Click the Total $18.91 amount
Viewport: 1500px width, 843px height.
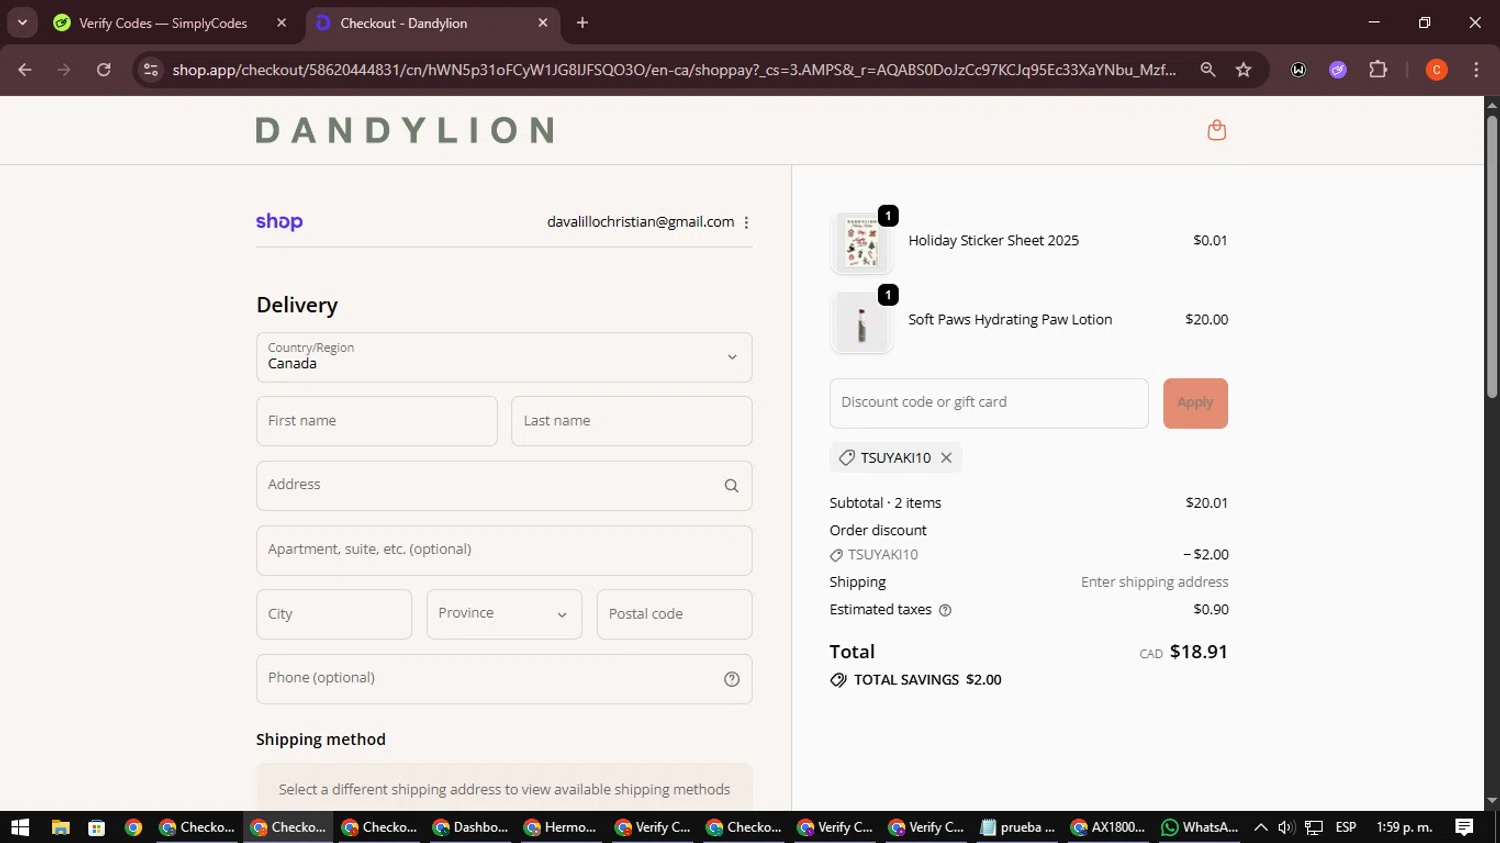[x=1198, y=652]
